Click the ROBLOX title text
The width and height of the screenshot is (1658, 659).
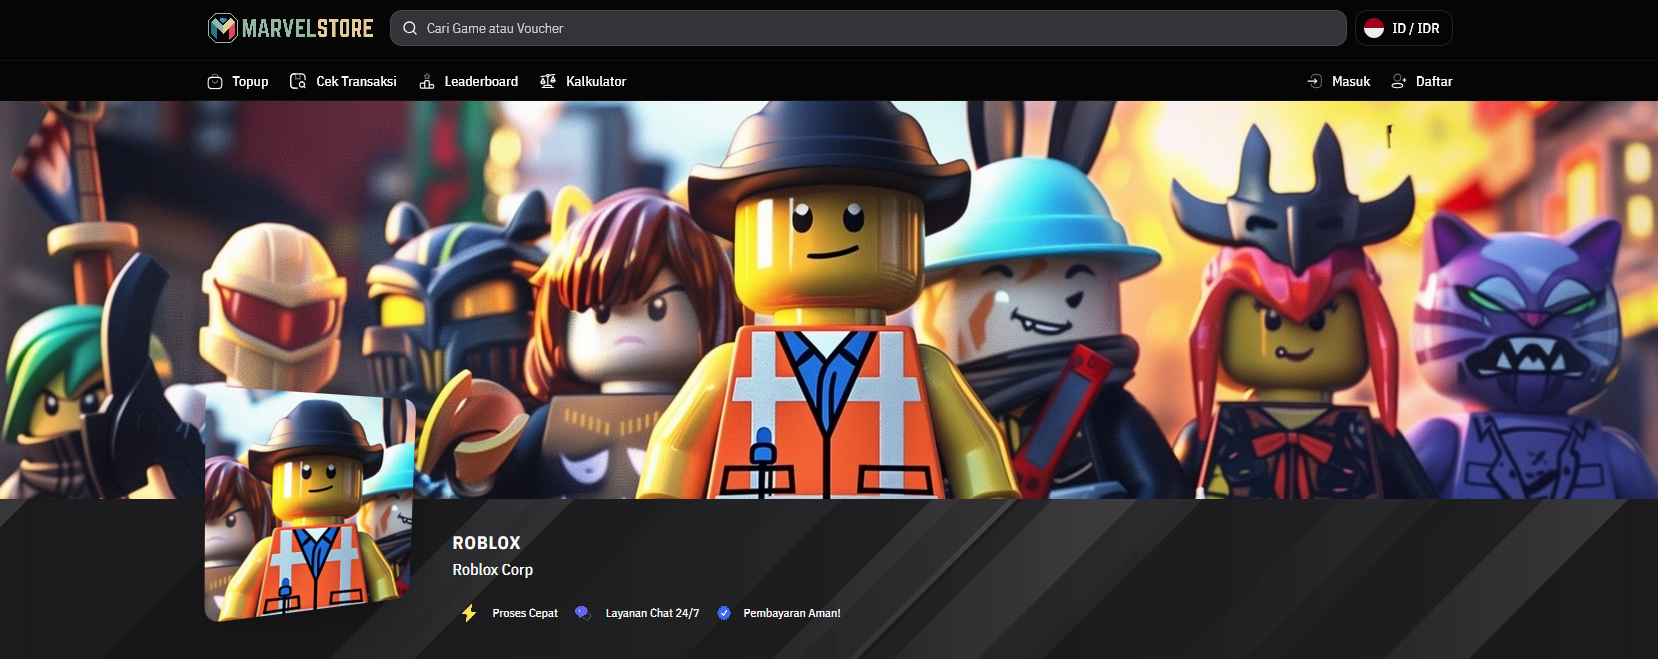486,543
